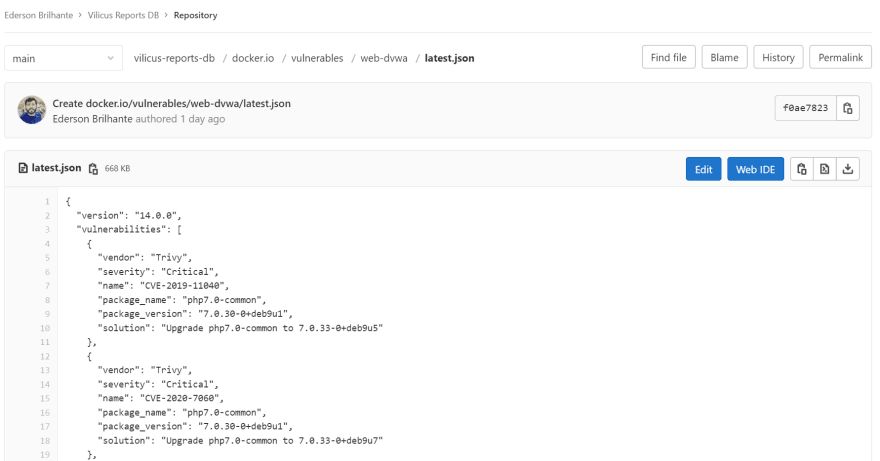Open Blame view for this file
The width and height of the screenshot is (880, 461).
[x=723, y=58]
